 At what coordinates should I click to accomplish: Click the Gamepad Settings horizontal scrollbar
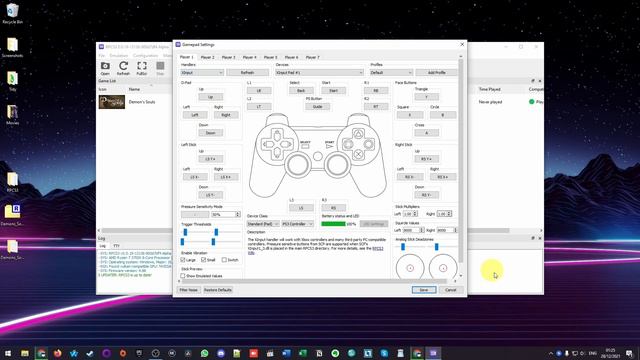314,281
